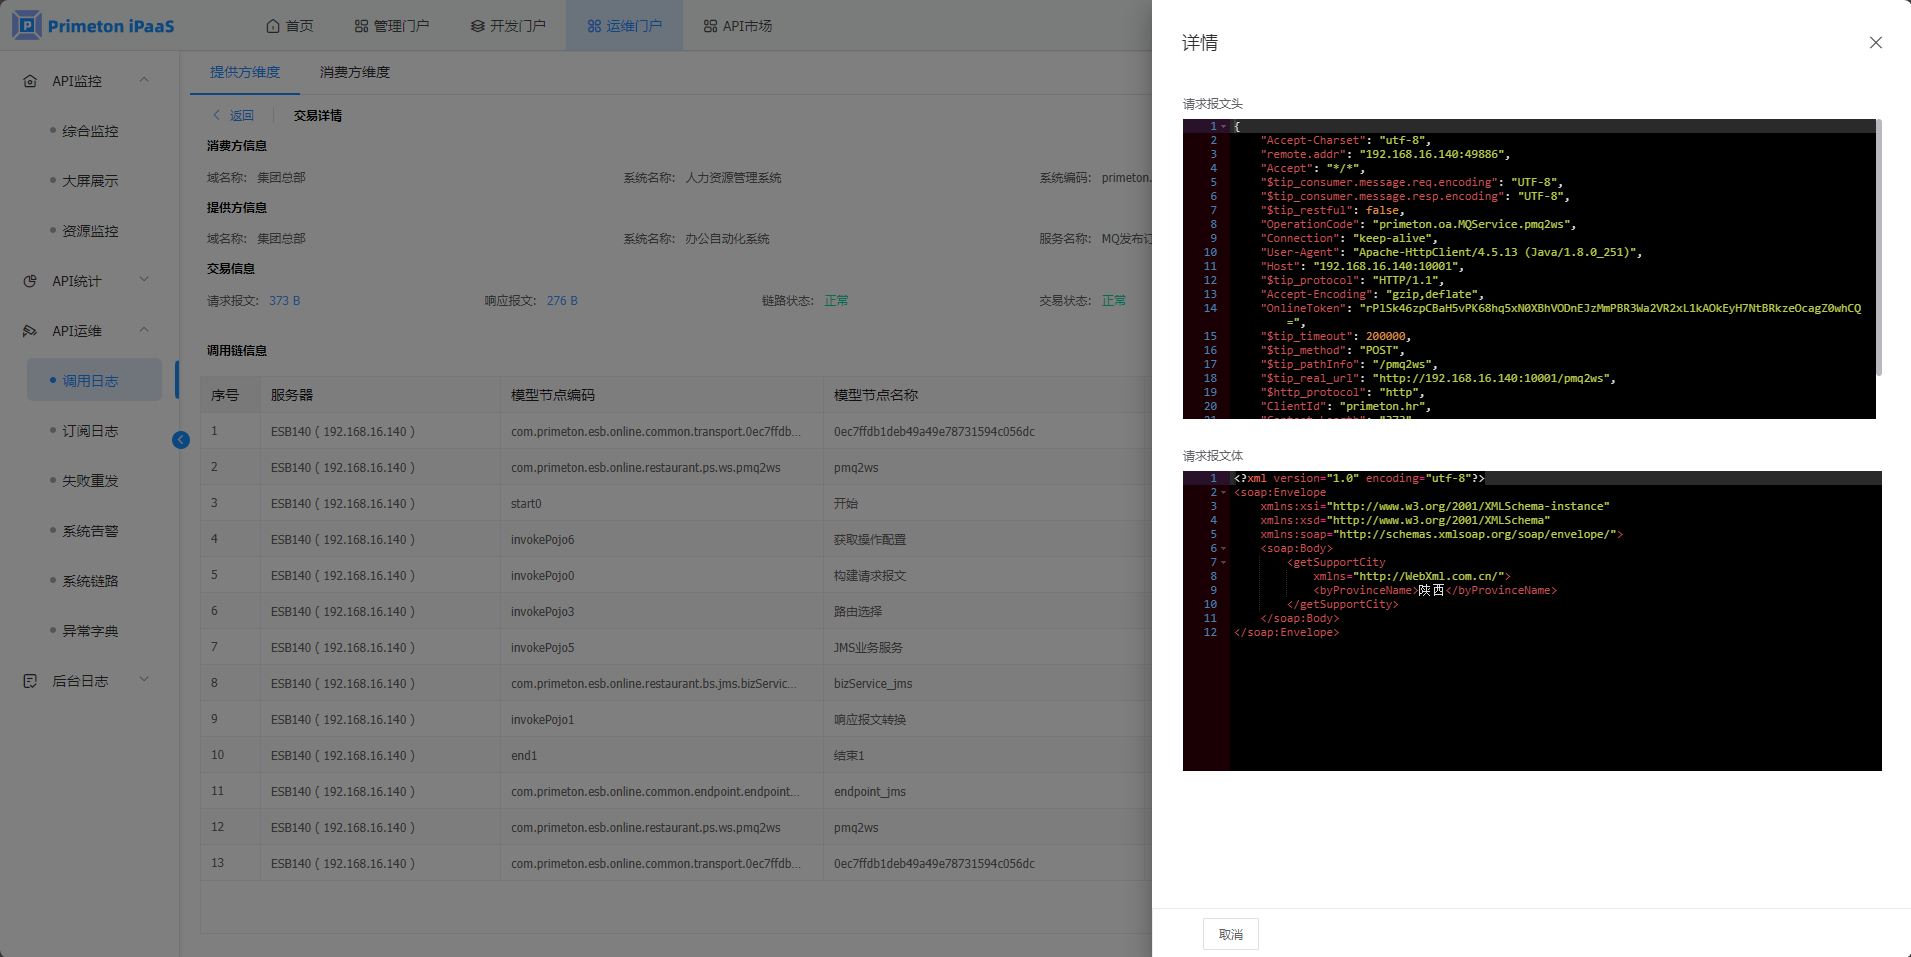Select 订阅日志 in the sidebar
The height and width of the screenshot is (957, 1911).
click(x=90, y=431)
